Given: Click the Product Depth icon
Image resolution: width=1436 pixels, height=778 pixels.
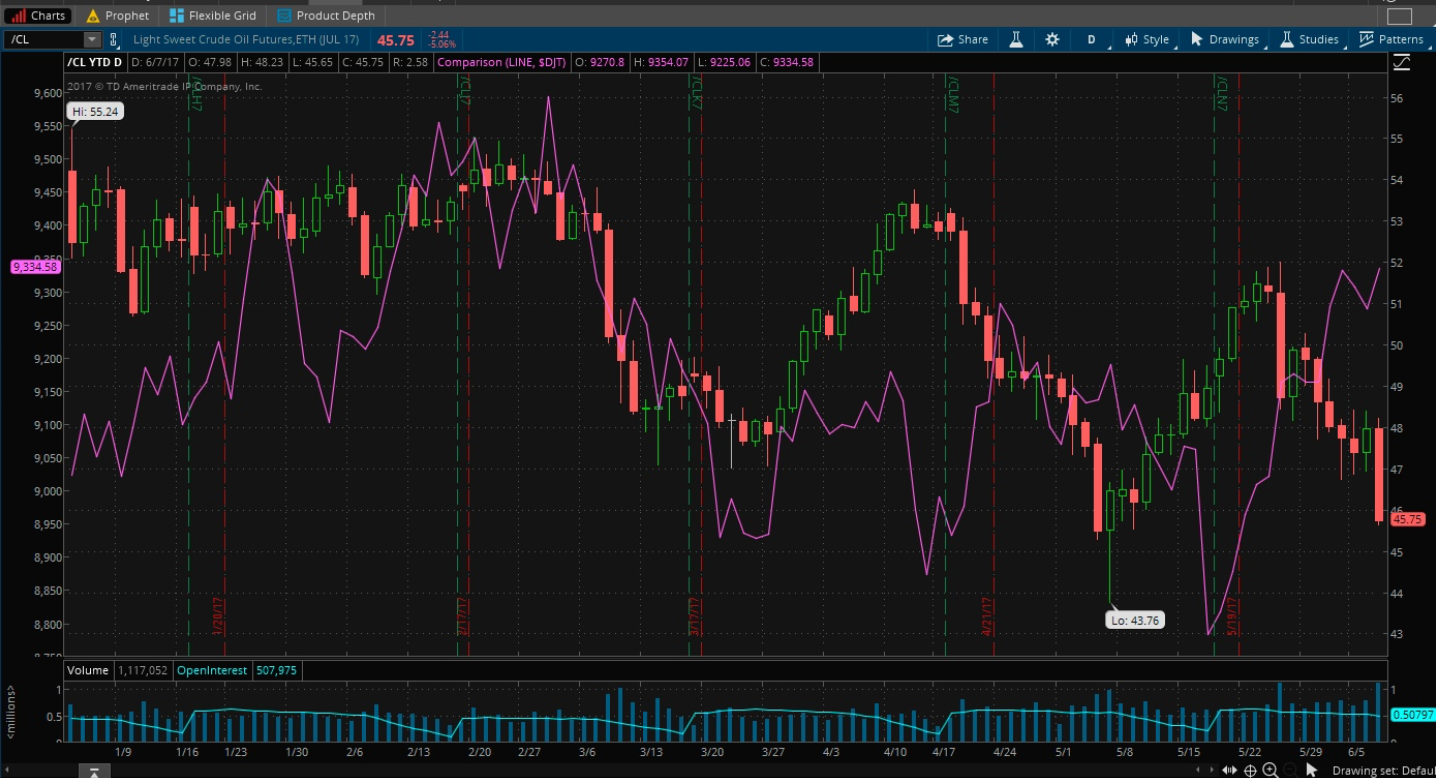Looking at the screenshot, I should (x=285, y=15).
